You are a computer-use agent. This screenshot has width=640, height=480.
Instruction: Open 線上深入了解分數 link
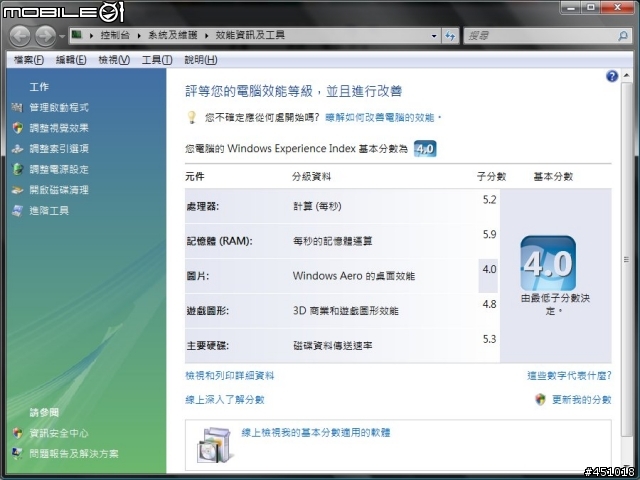pos(225,400)
